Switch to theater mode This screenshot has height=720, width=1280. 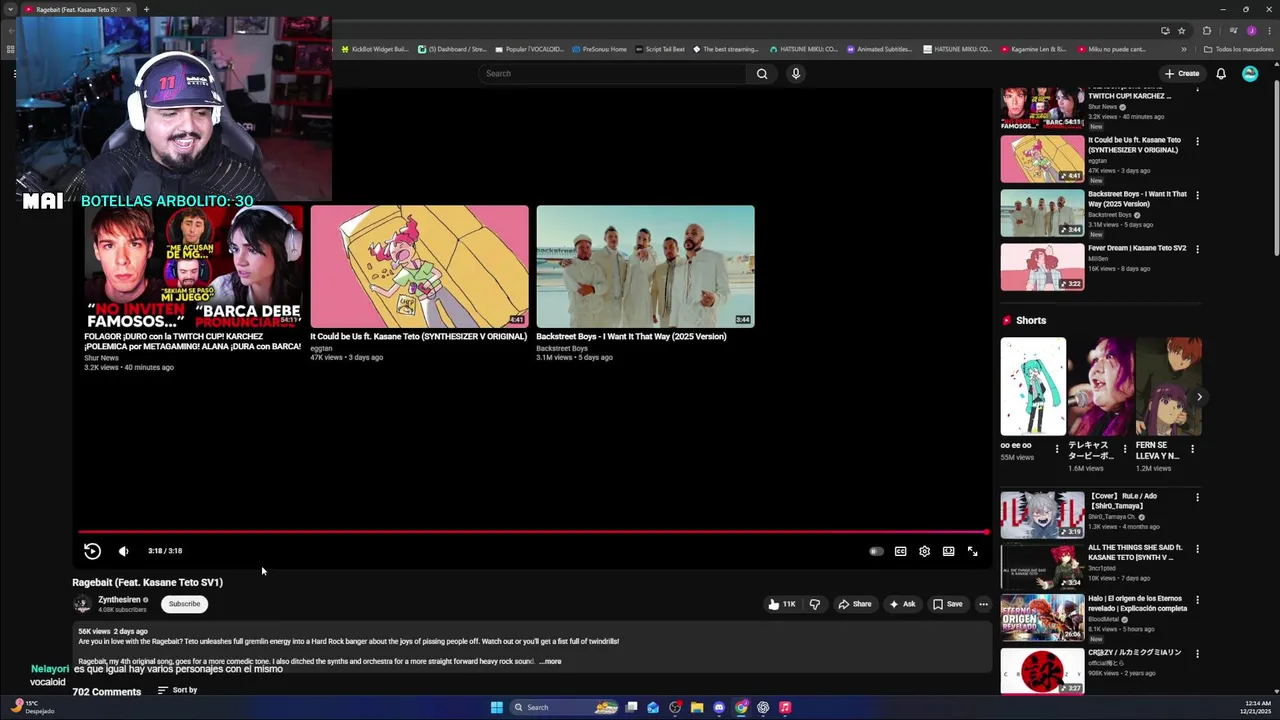point(948,551)
